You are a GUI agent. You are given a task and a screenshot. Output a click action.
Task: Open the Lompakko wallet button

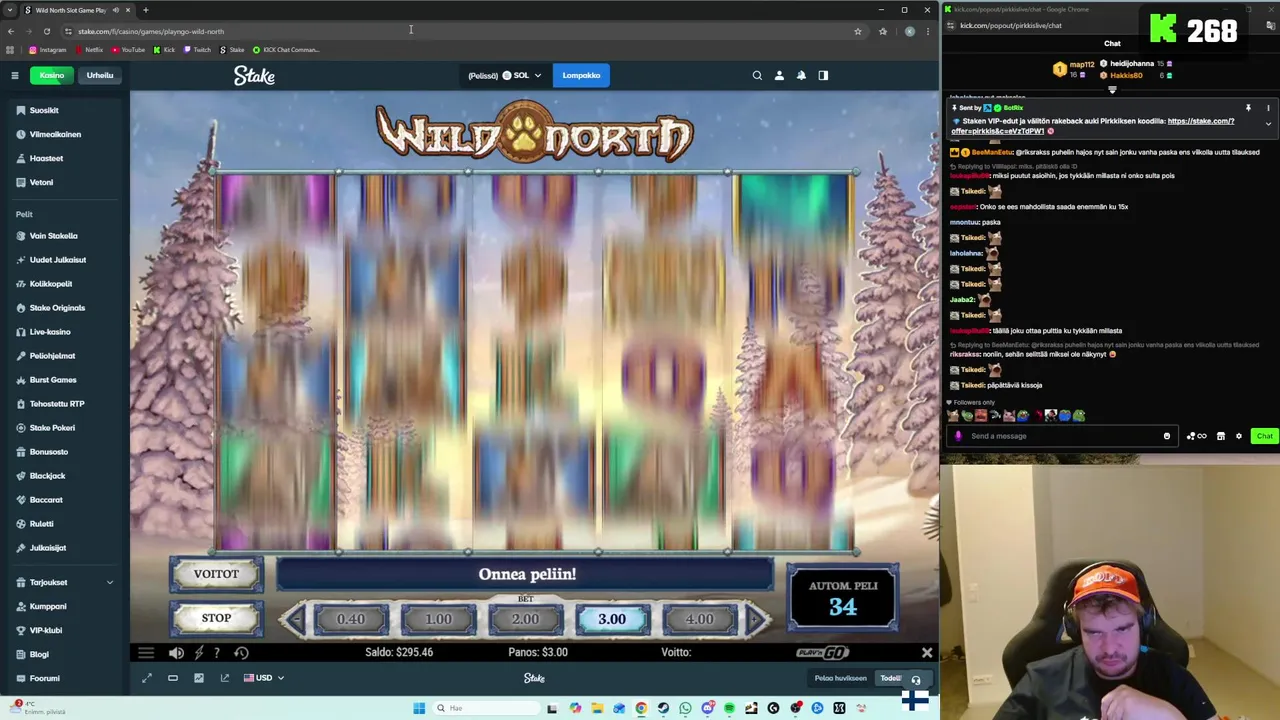[x=581, y=75]
